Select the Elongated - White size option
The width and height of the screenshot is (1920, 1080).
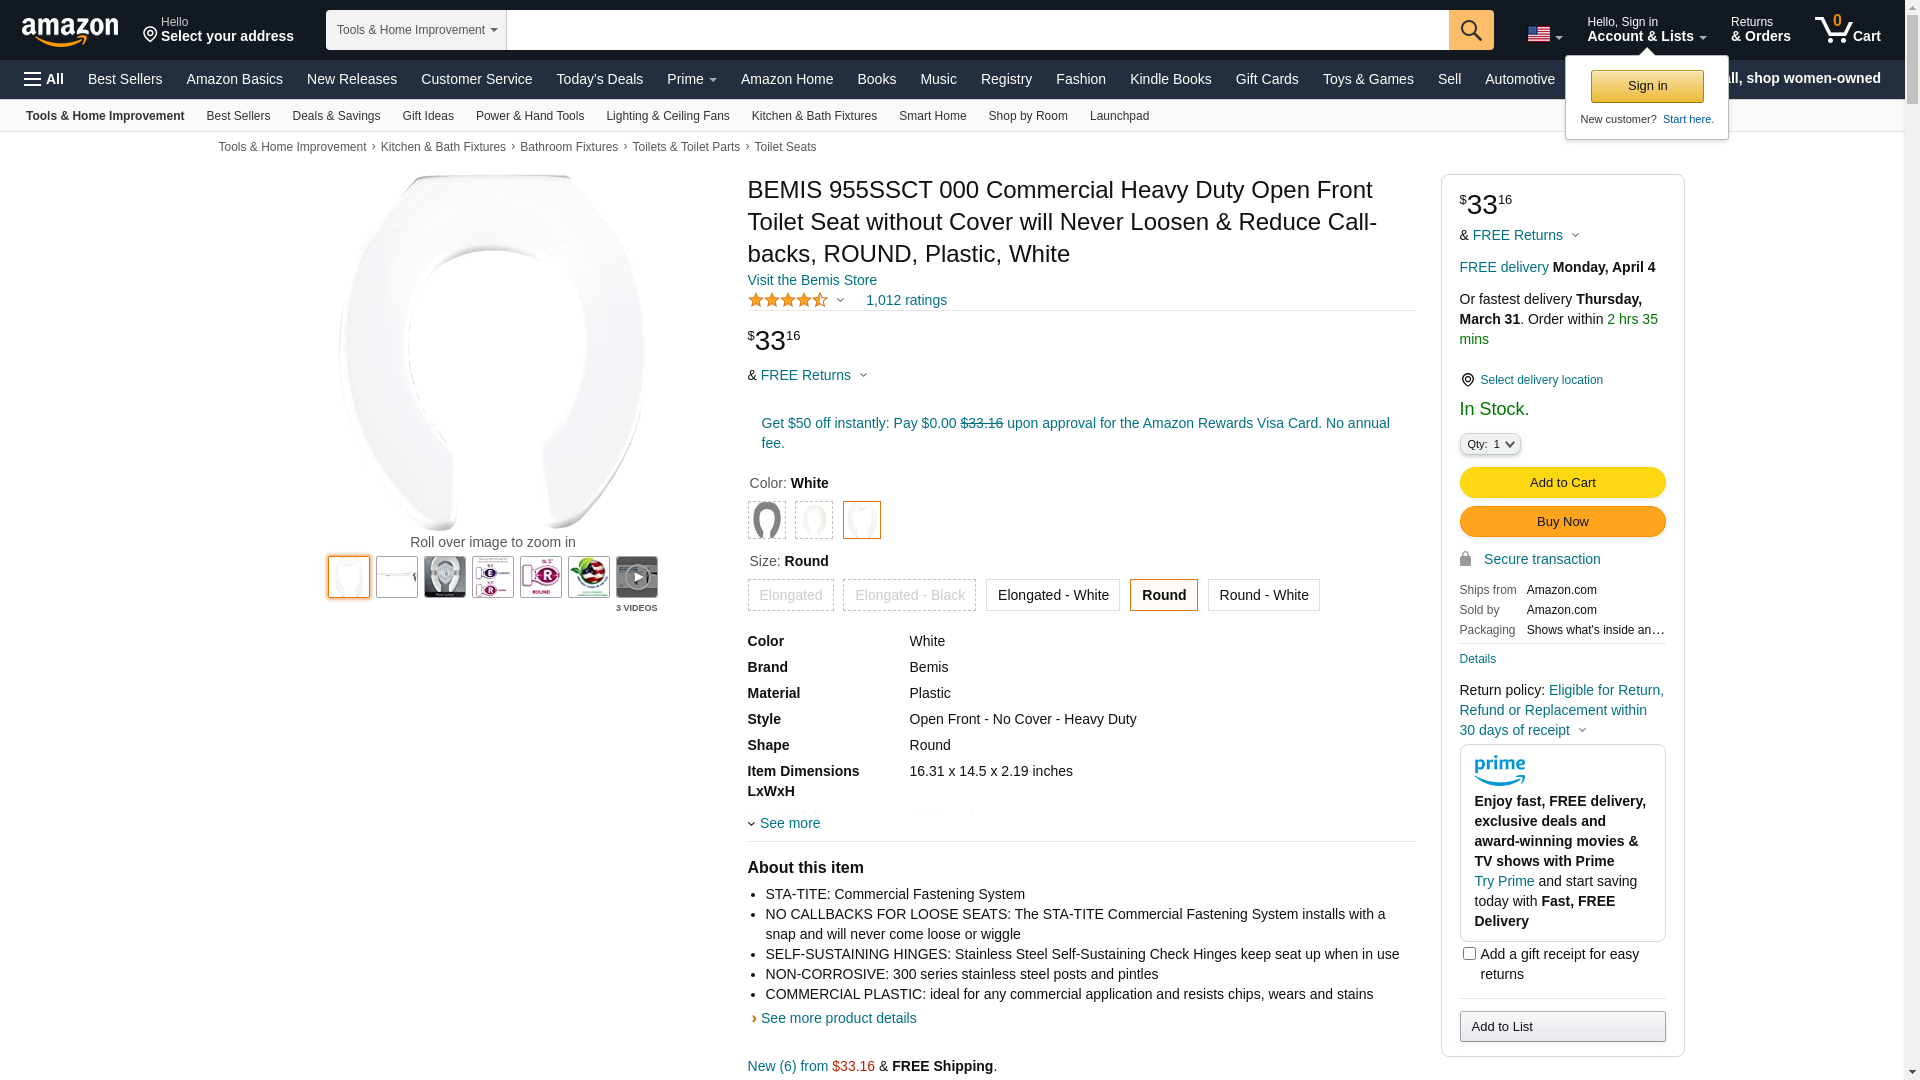click(1052, 595)
